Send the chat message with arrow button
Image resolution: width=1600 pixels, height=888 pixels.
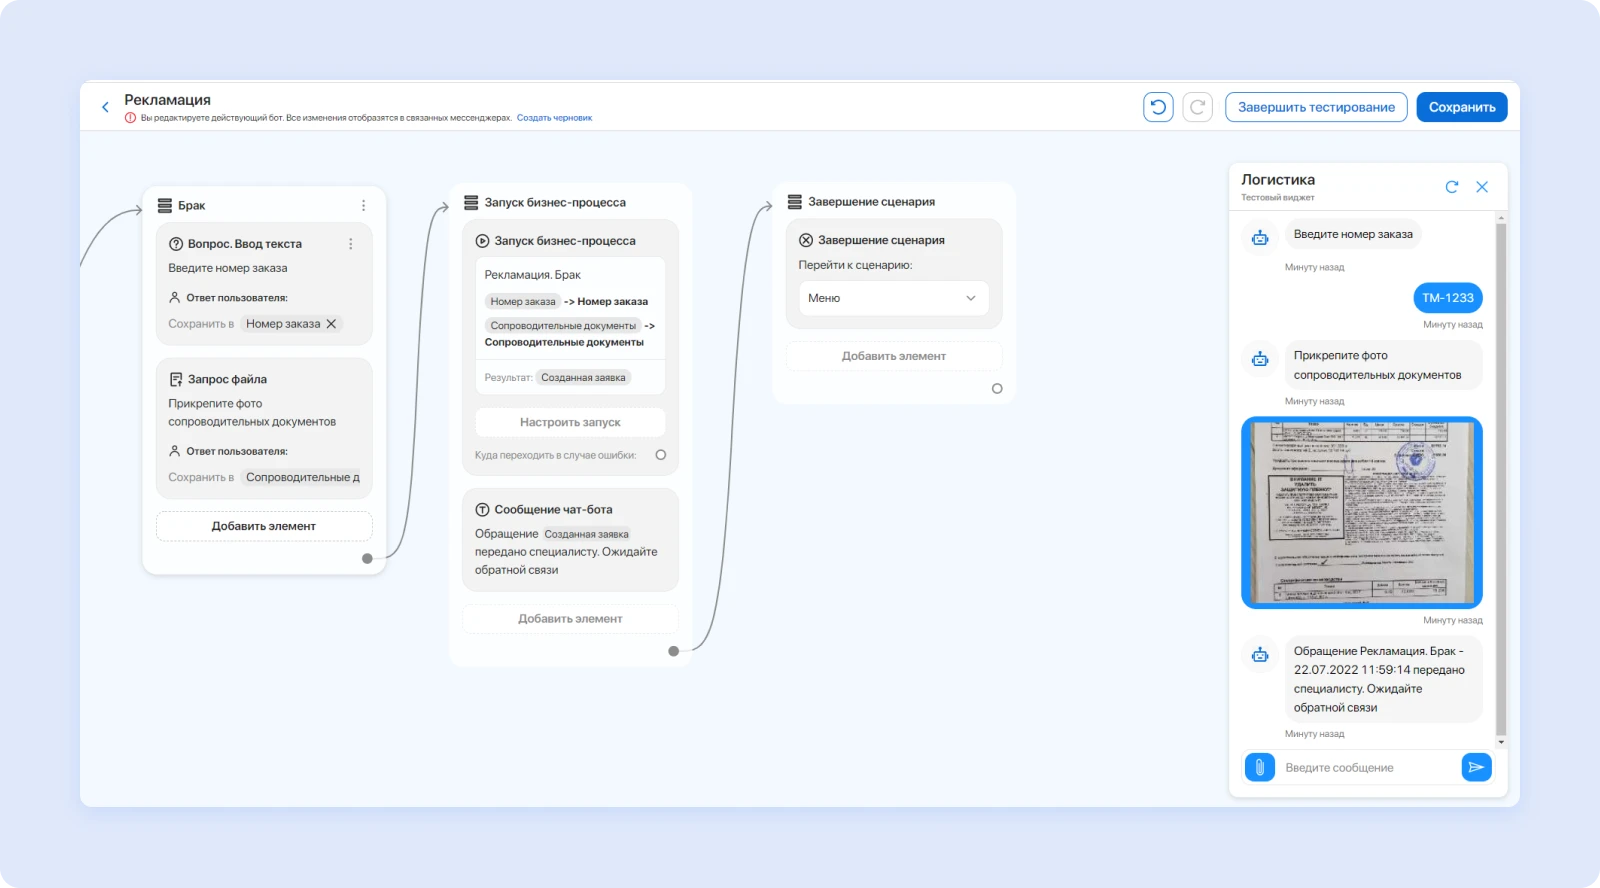pyautogui.click(x=1476, y=767)
